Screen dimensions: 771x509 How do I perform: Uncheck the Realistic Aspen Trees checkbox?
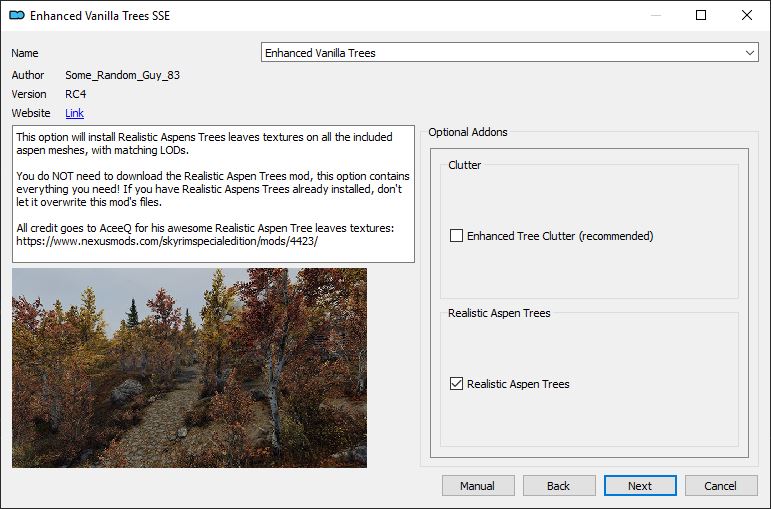pos(456,384)
